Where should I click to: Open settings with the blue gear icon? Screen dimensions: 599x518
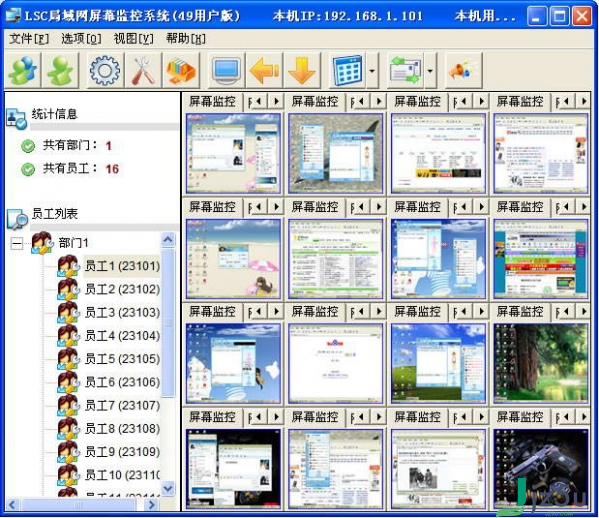[105, 70]
